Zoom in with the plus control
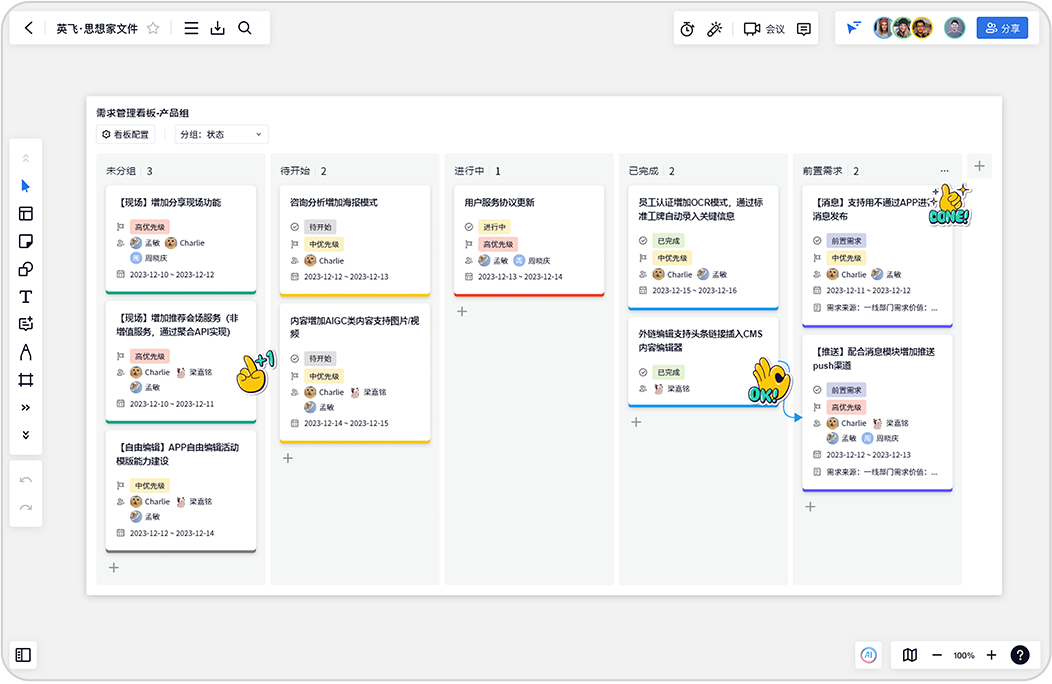This screenshot has height=684, width=1052. pyautogui.click(x=991, y=655)
